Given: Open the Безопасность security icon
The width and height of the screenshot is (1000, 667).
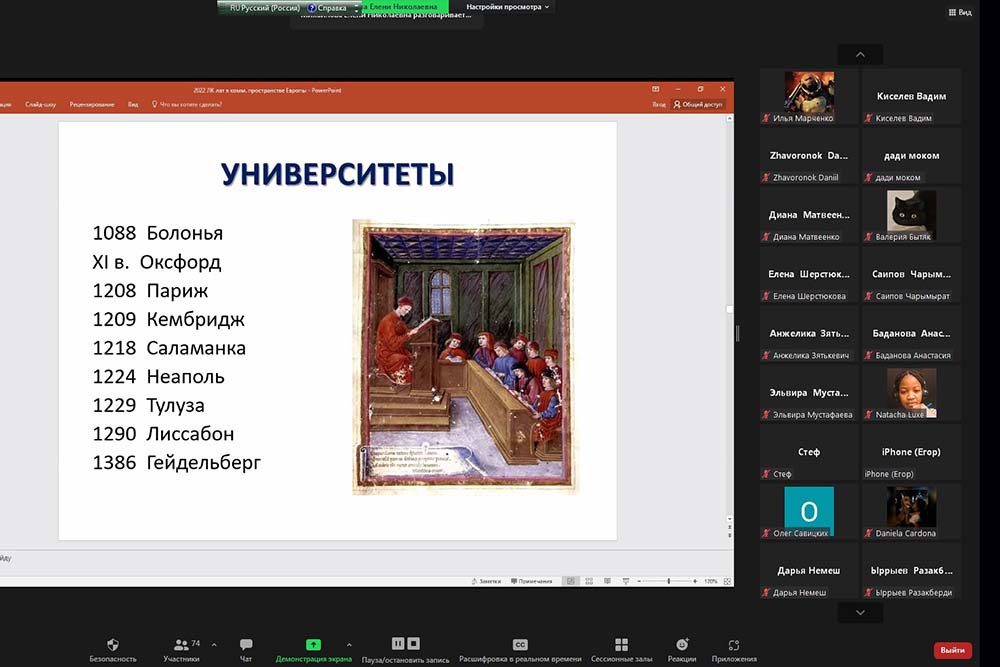Looking at the screenshot, I should [x=113, y=645].
